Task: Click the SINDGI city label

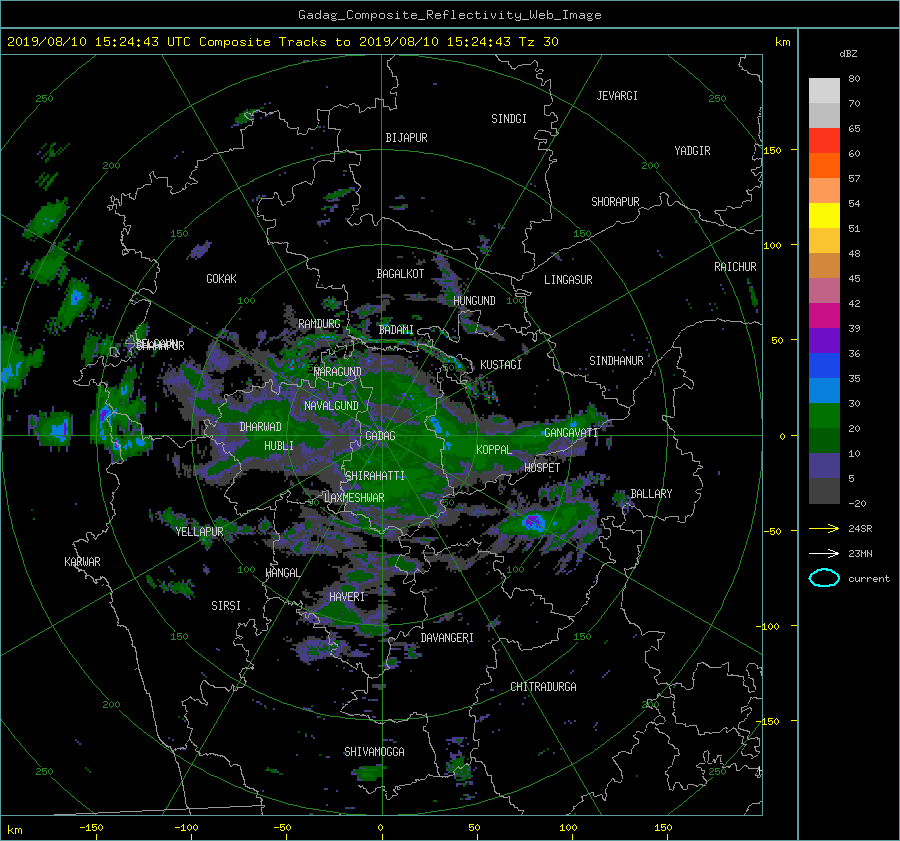Action: (509, 119)
